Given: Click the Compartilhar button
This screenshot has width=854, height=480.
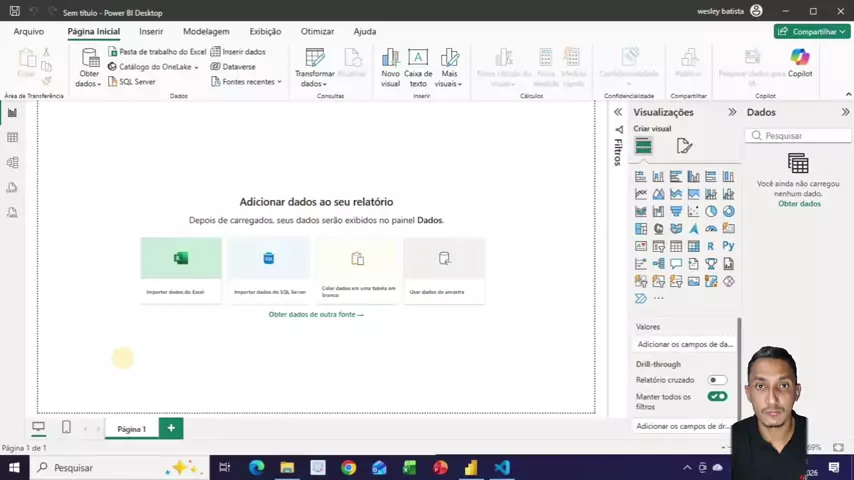Looking at the screenshot, I should click(811, 32).
